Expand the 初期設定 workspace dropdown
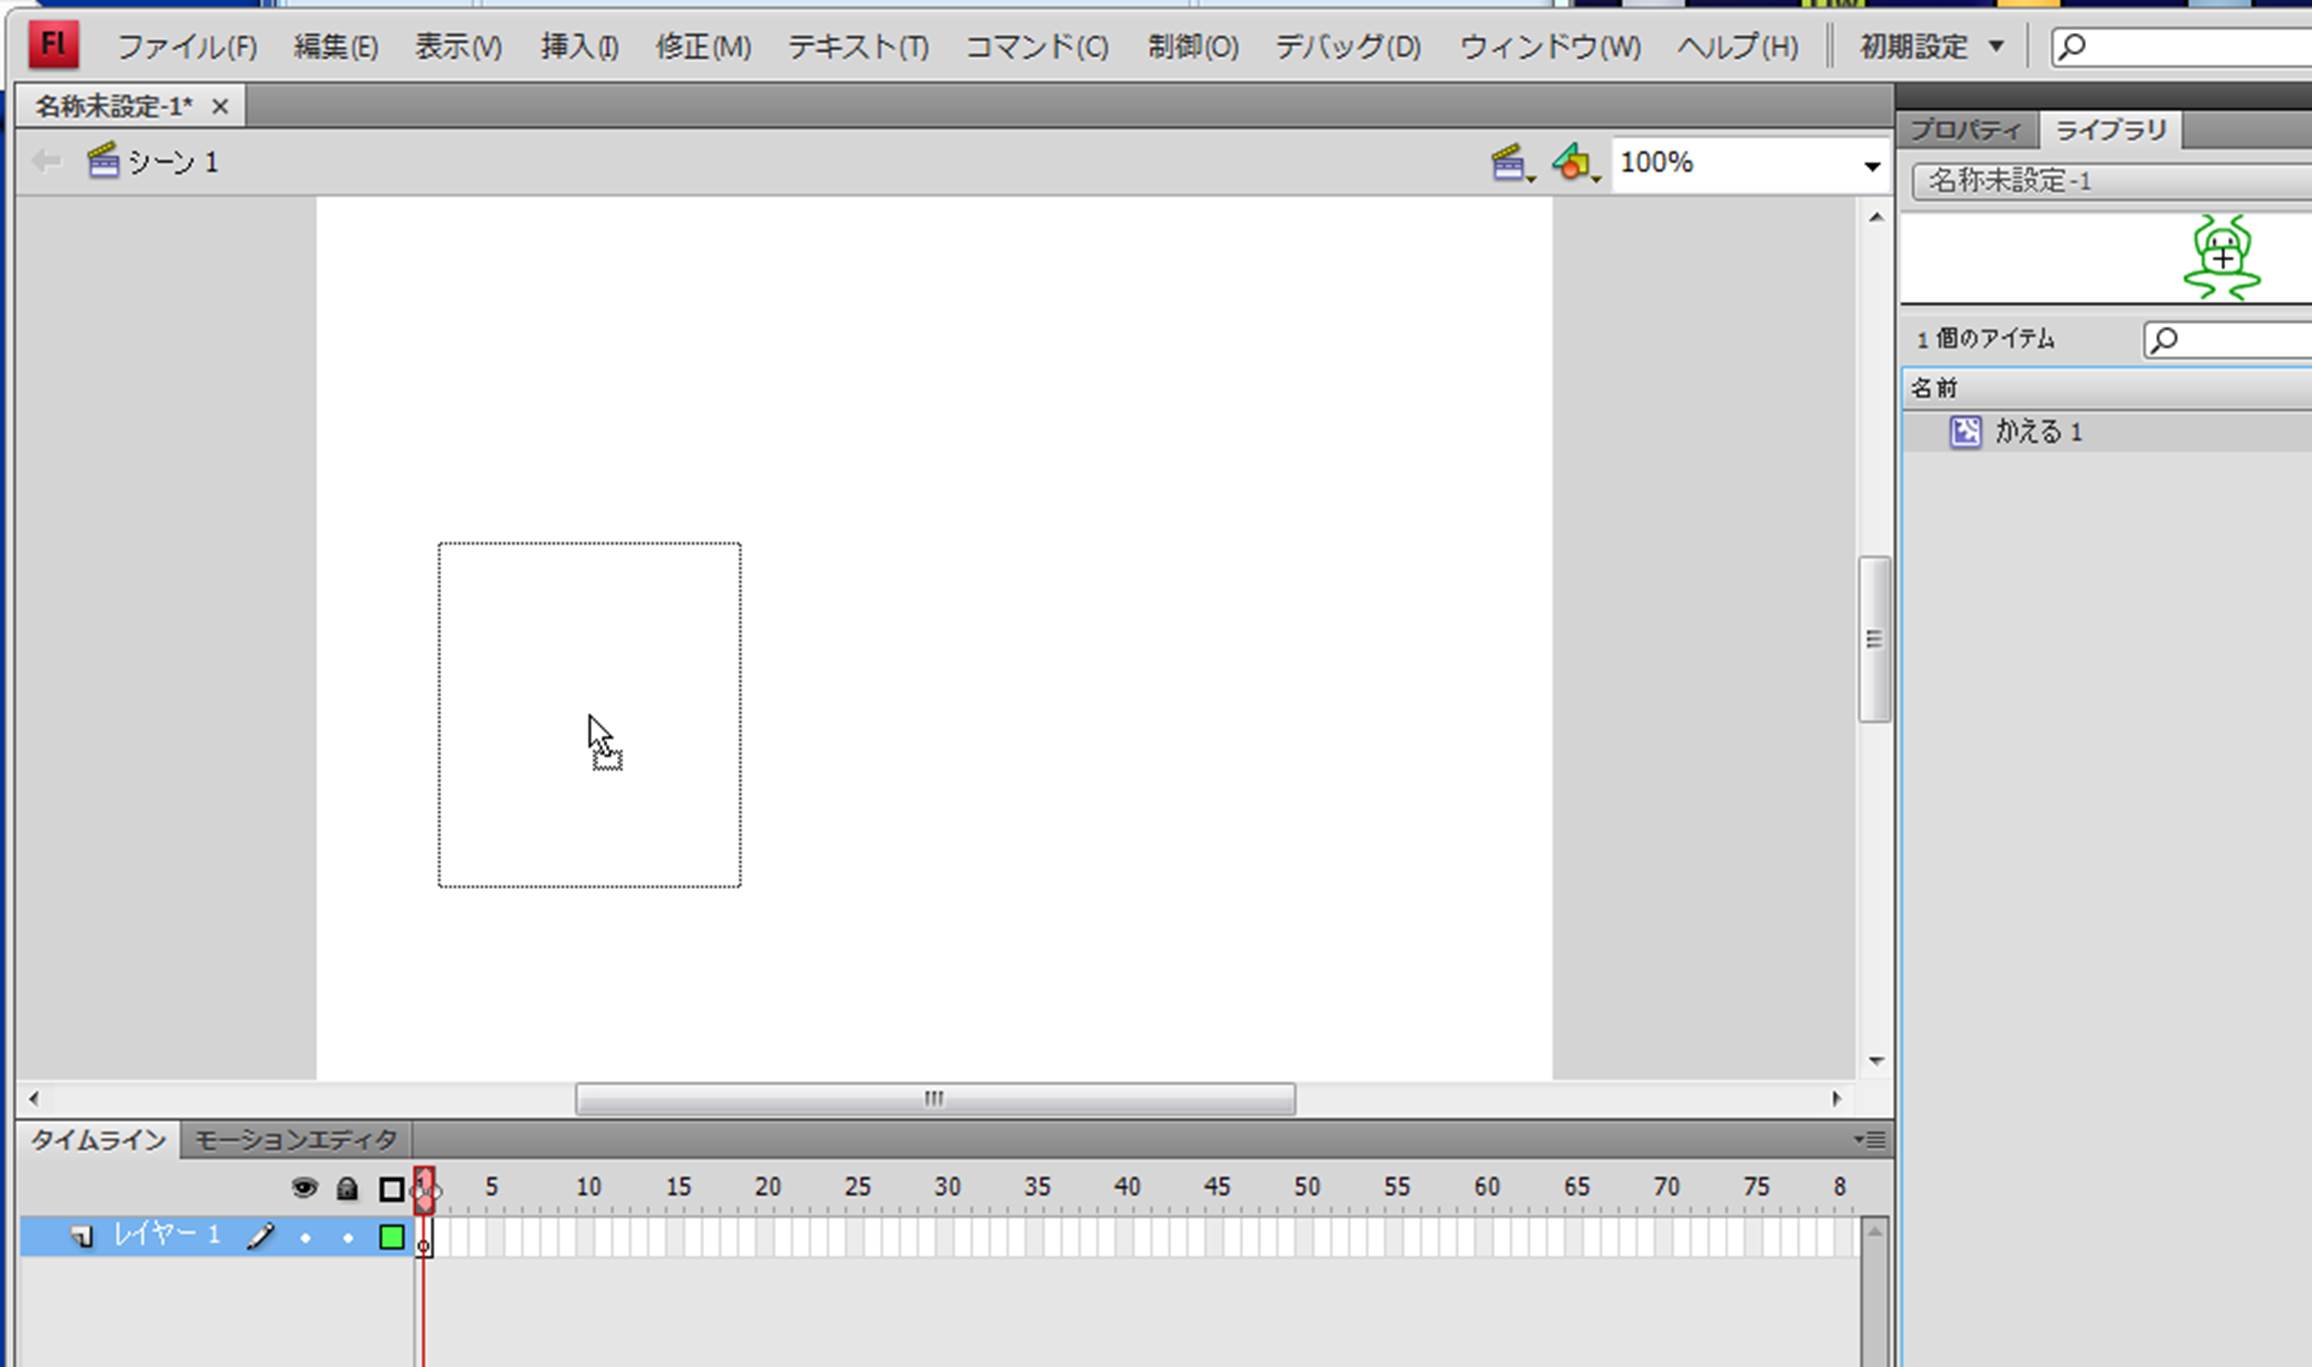 [x=1932, y=47]
